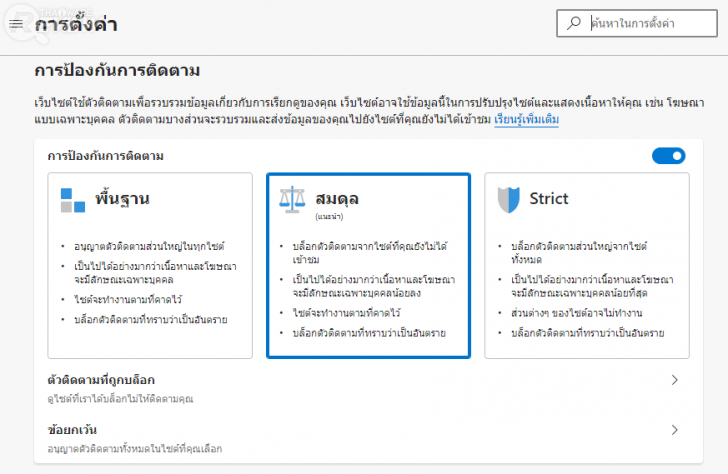Image resolution: width=728 pixels, height=474 pixels.
Task: Select the พื้นฐาน tracking level card
Action: tap(150, 266)
